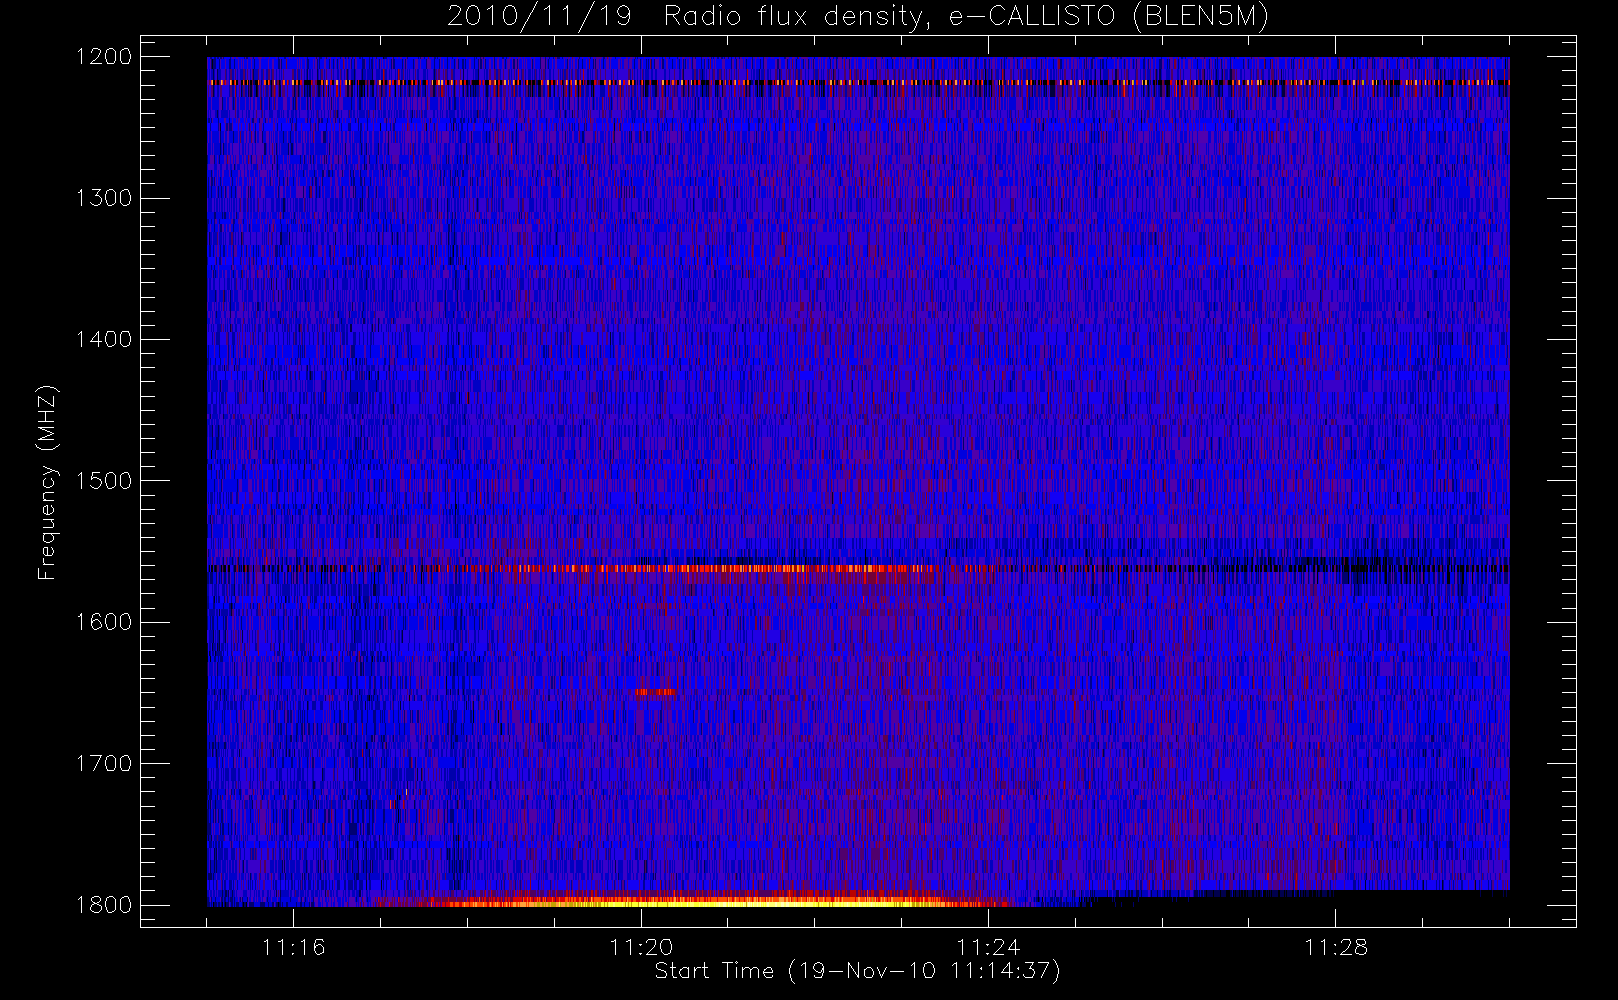The image size is (1618, 1000).
Task: Click the Start Time axis caption
Action: 857,971
